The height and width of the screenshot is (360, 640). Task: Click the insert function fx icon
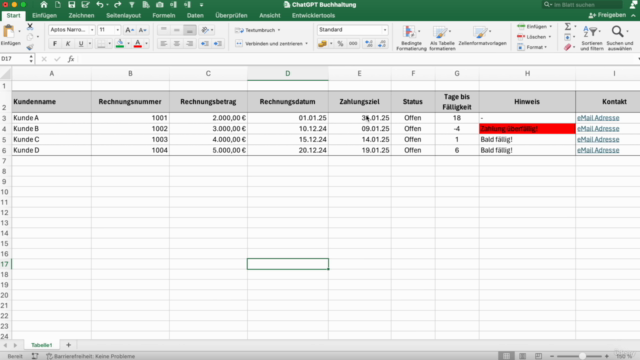(x=71, y=59)
